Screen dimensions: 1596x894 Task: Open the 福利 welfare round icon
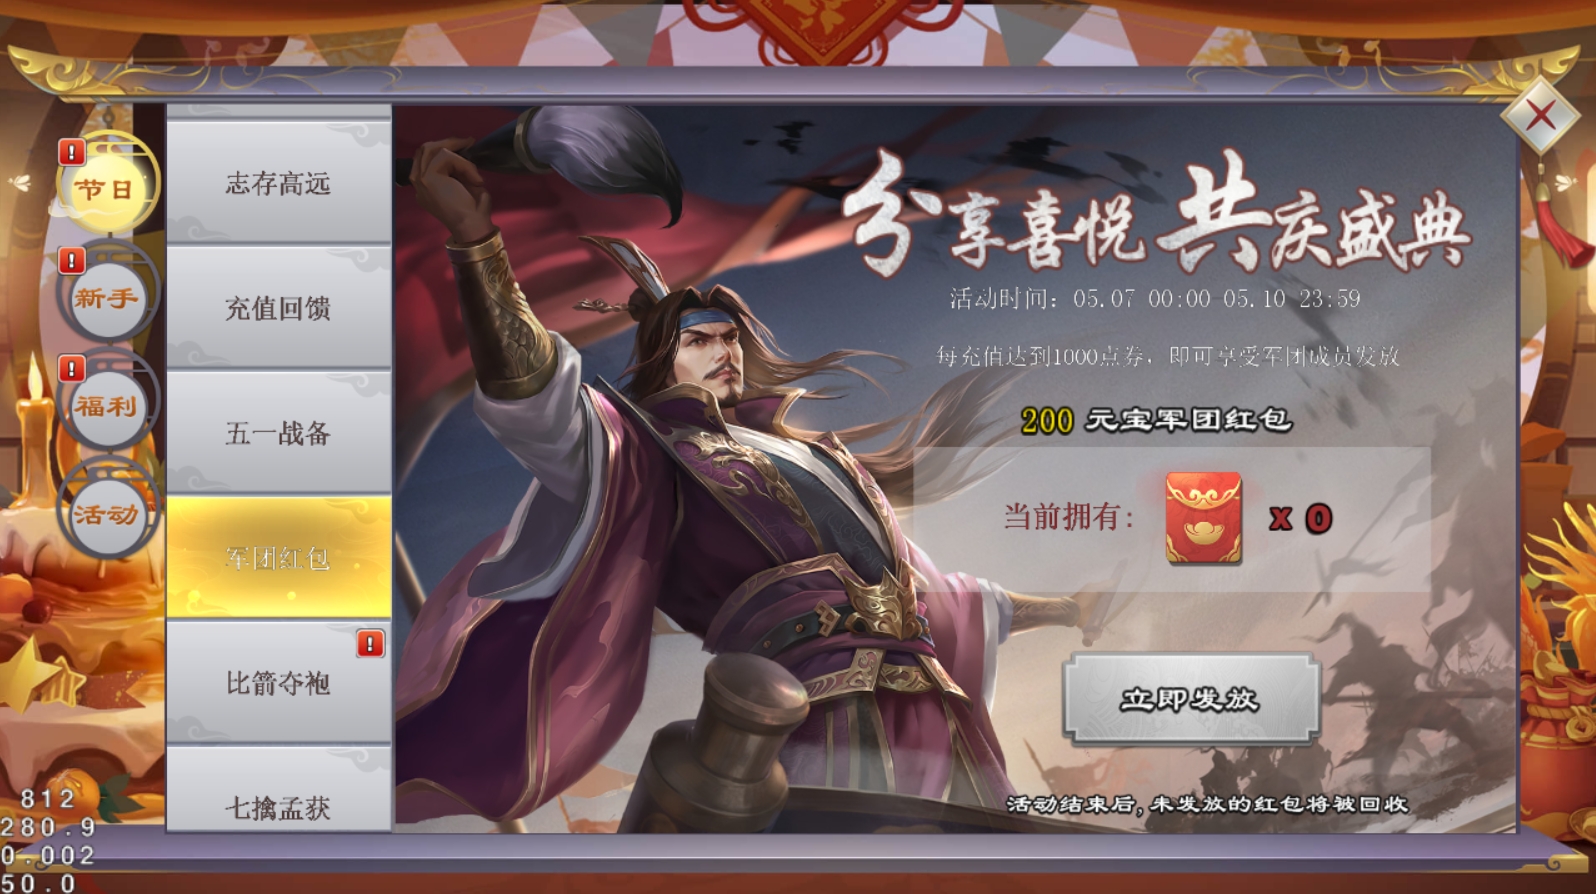106,405
